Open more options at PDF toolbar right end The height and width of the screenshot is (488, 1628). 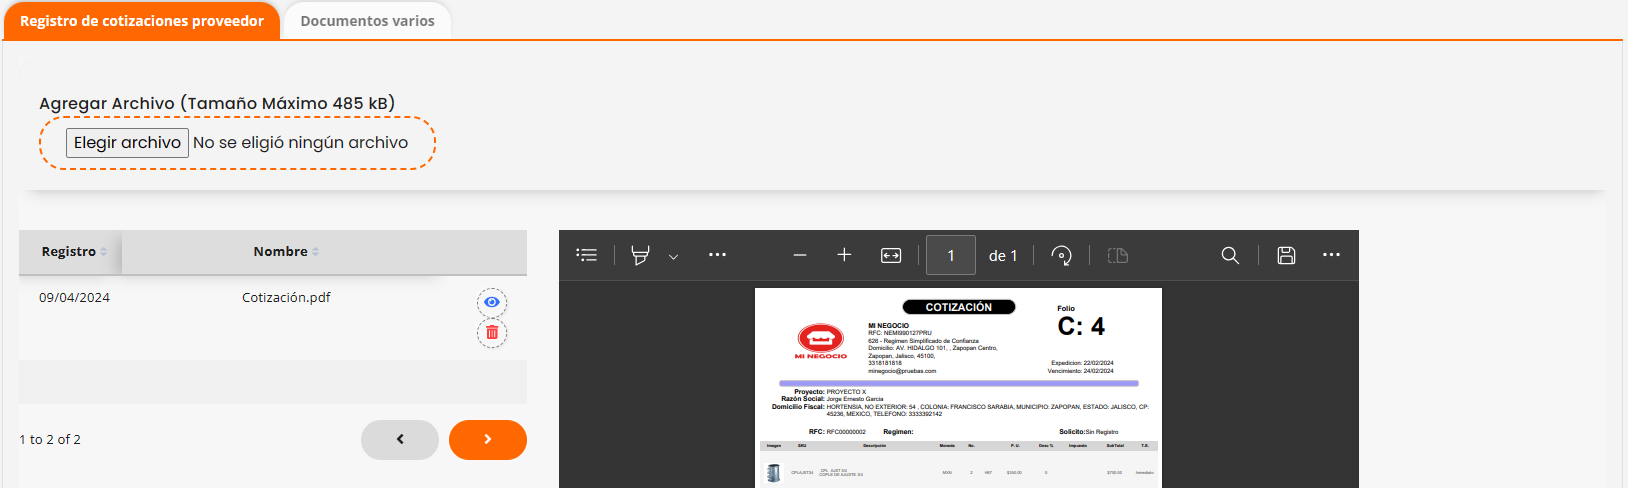click(1331, 255)
